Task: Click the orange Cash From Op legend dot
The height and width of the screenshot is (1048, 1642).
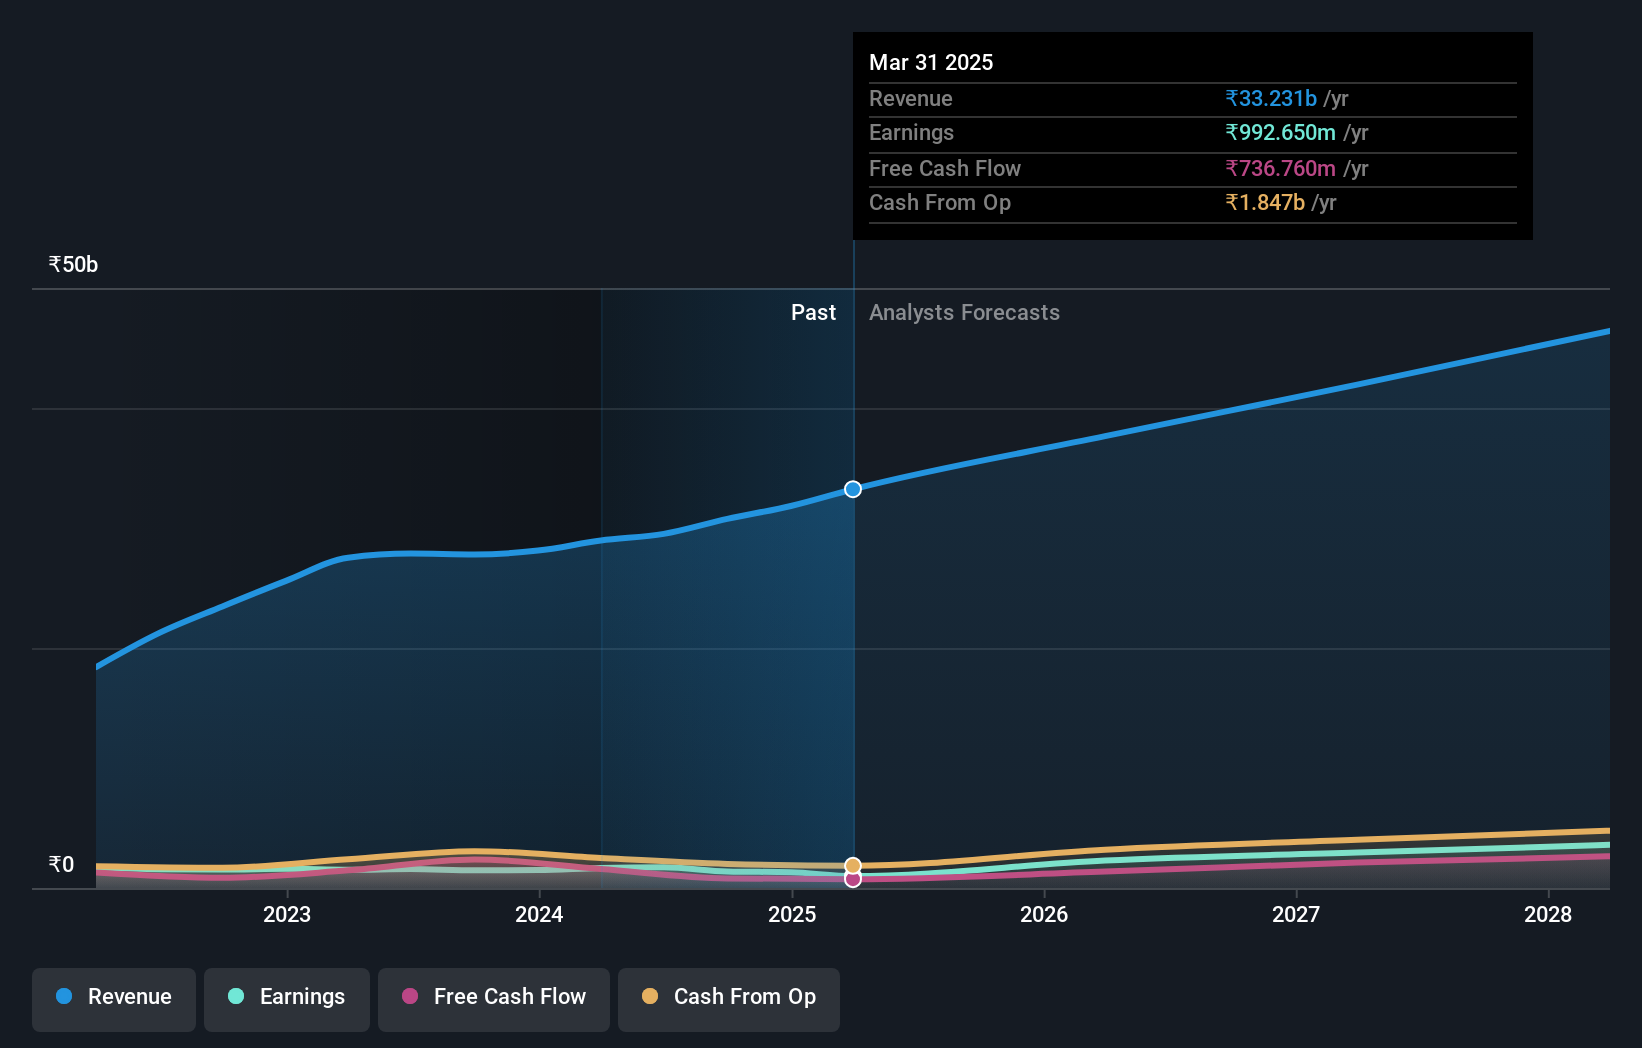Action: 650,996
